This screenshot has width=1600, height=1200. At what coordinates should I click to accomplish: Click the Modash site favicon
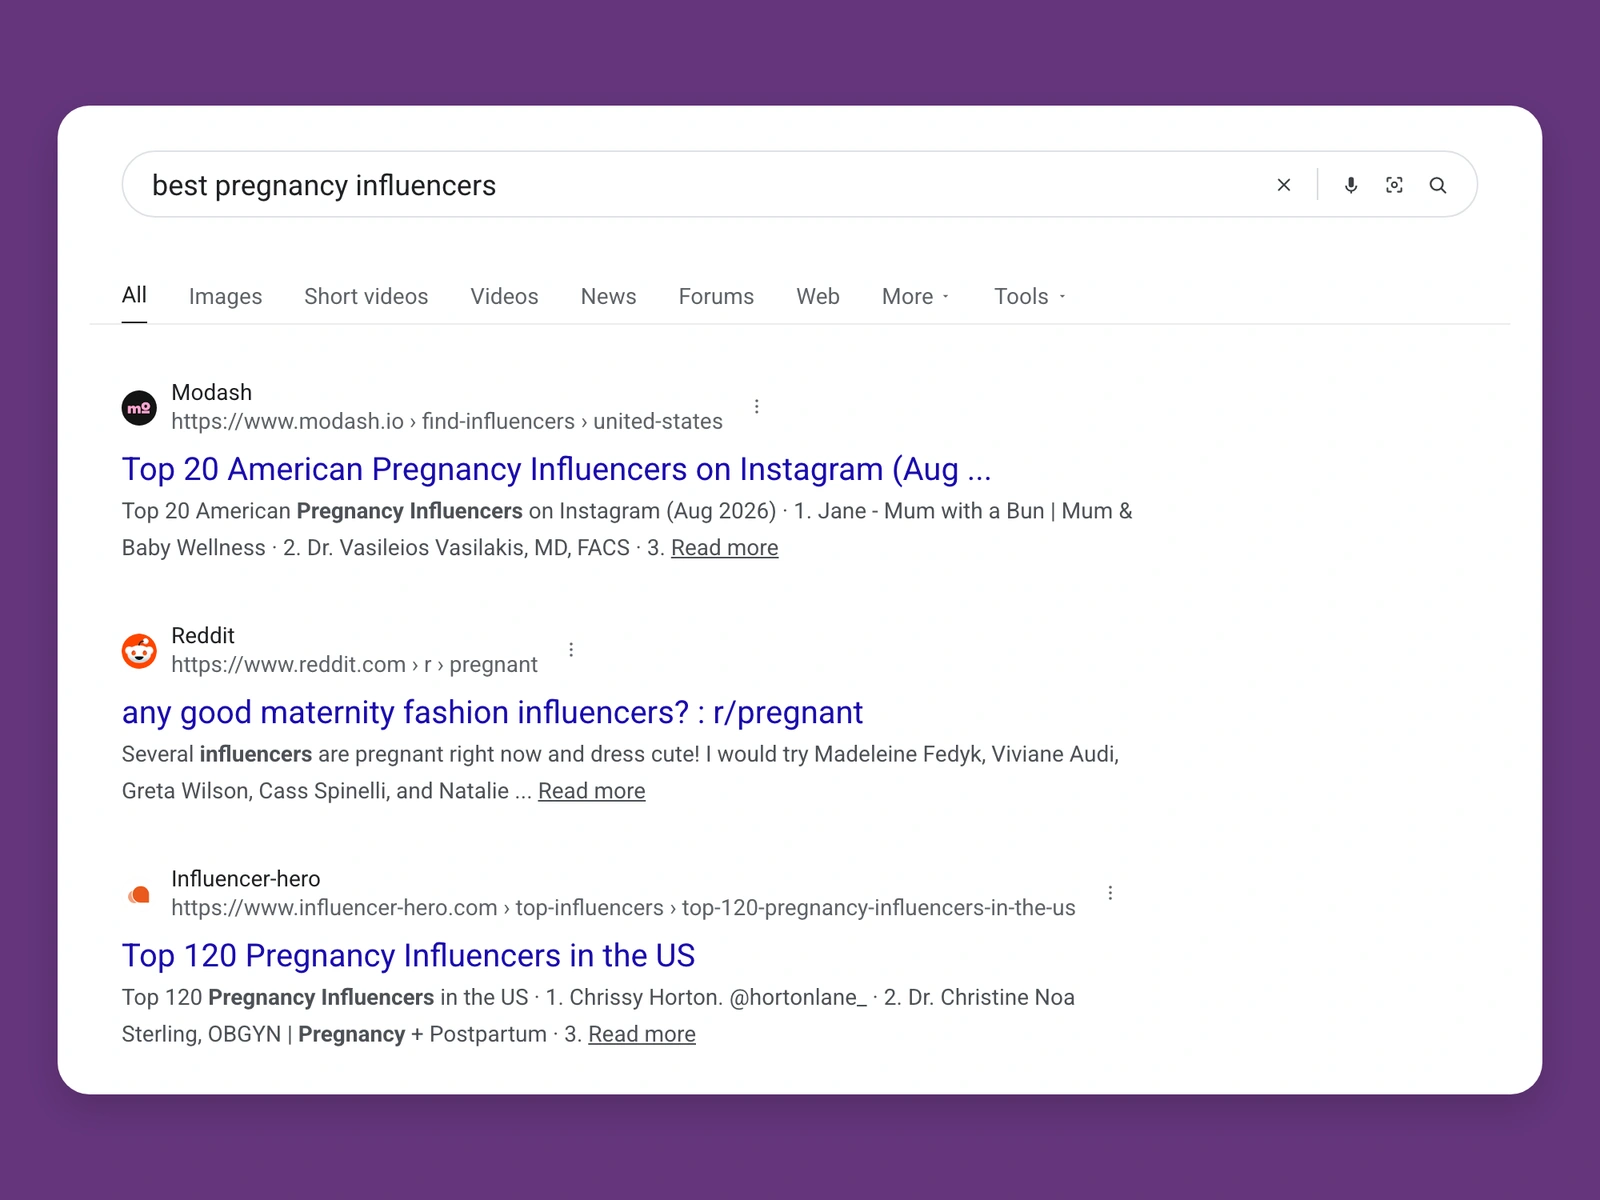click(x=139, y=408)
